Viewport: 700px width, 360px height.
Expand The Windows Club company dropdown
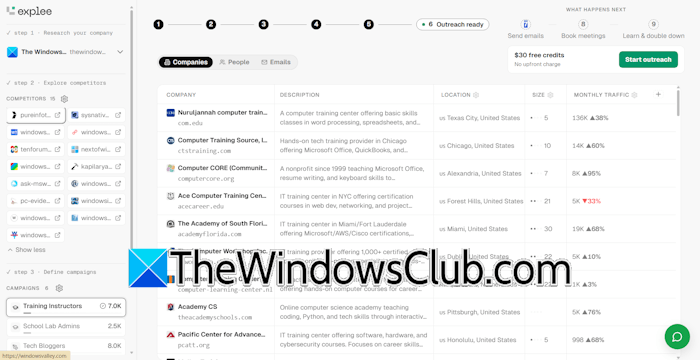(x=120, y=52)
